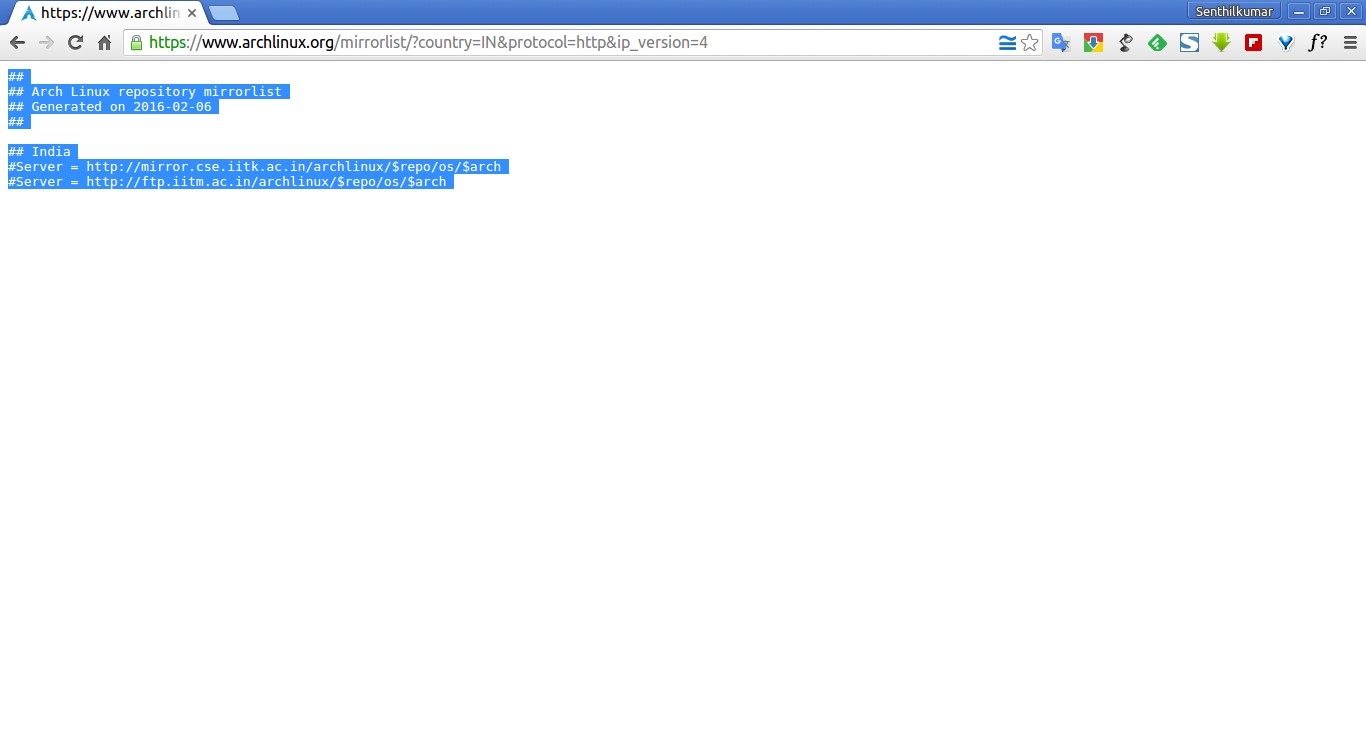Open the green download arrow extension
Image resolution: width=1366 pixels, height=744 pixels.
tap(1221, 43)
